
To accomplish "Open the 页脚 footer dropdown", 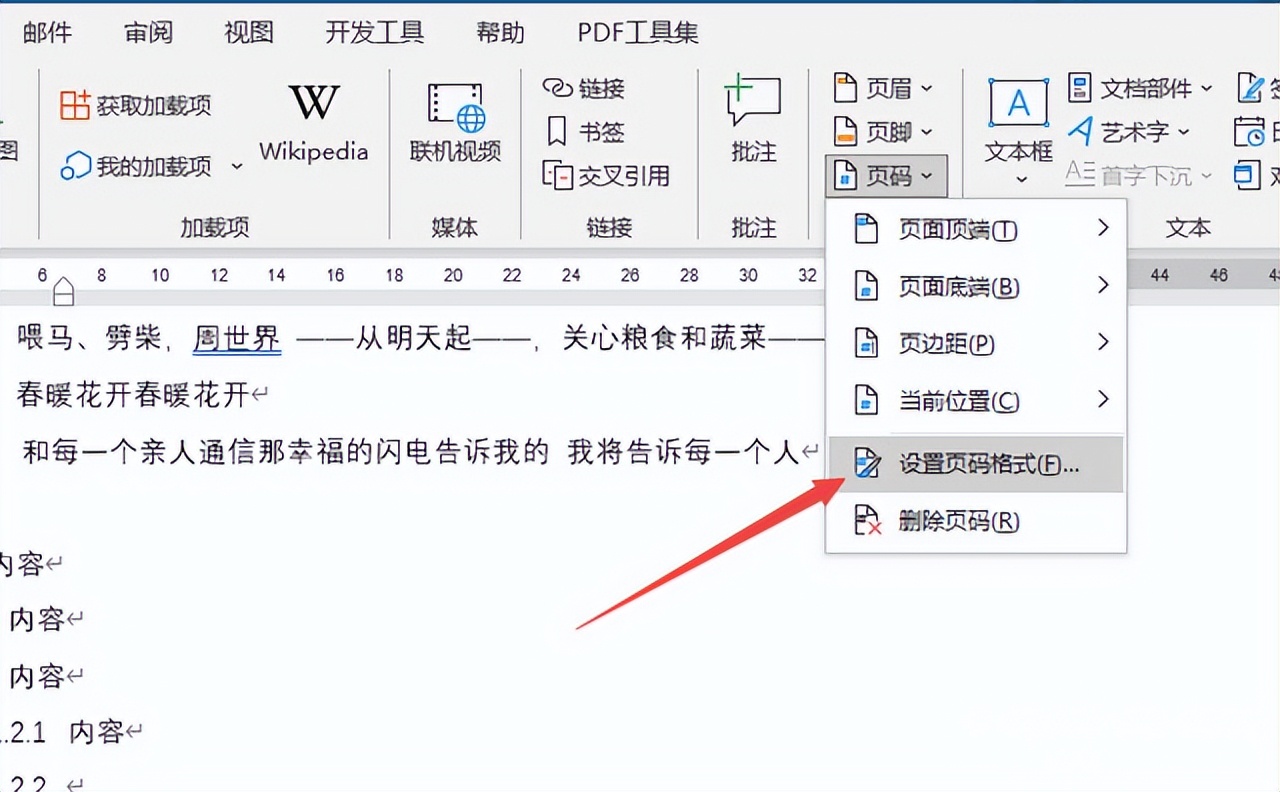I will point(884,131).
